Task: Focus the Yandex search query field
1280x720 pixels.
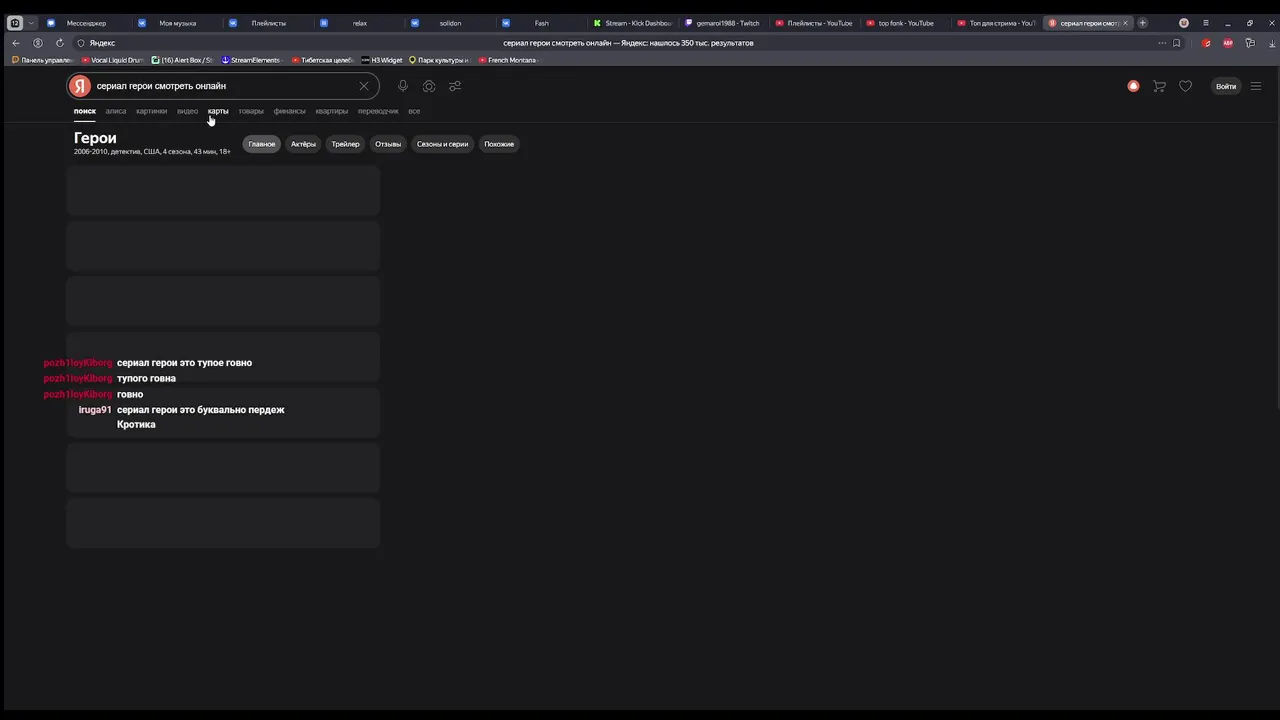Action: click(225, 86)
